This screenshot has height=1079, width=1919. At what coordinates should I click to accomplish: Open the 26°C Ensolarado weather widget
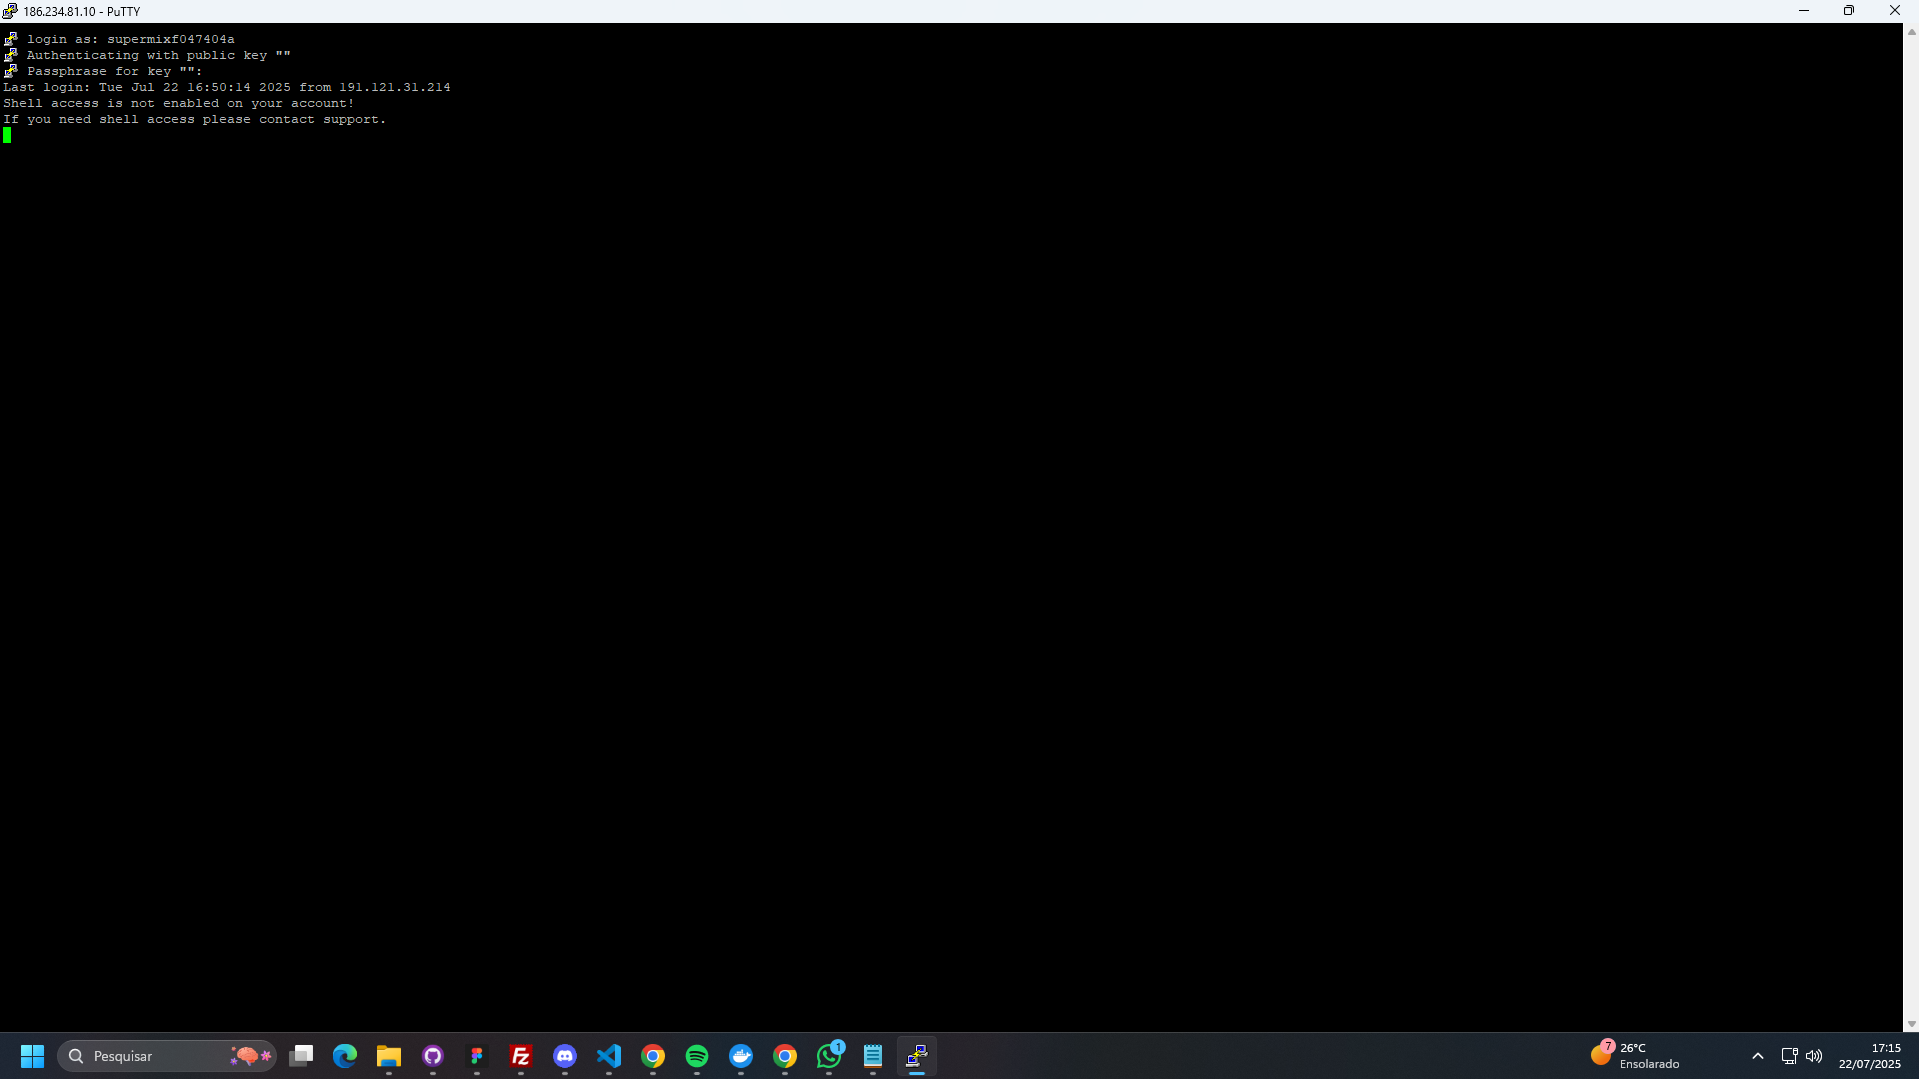[1635, 1056]
